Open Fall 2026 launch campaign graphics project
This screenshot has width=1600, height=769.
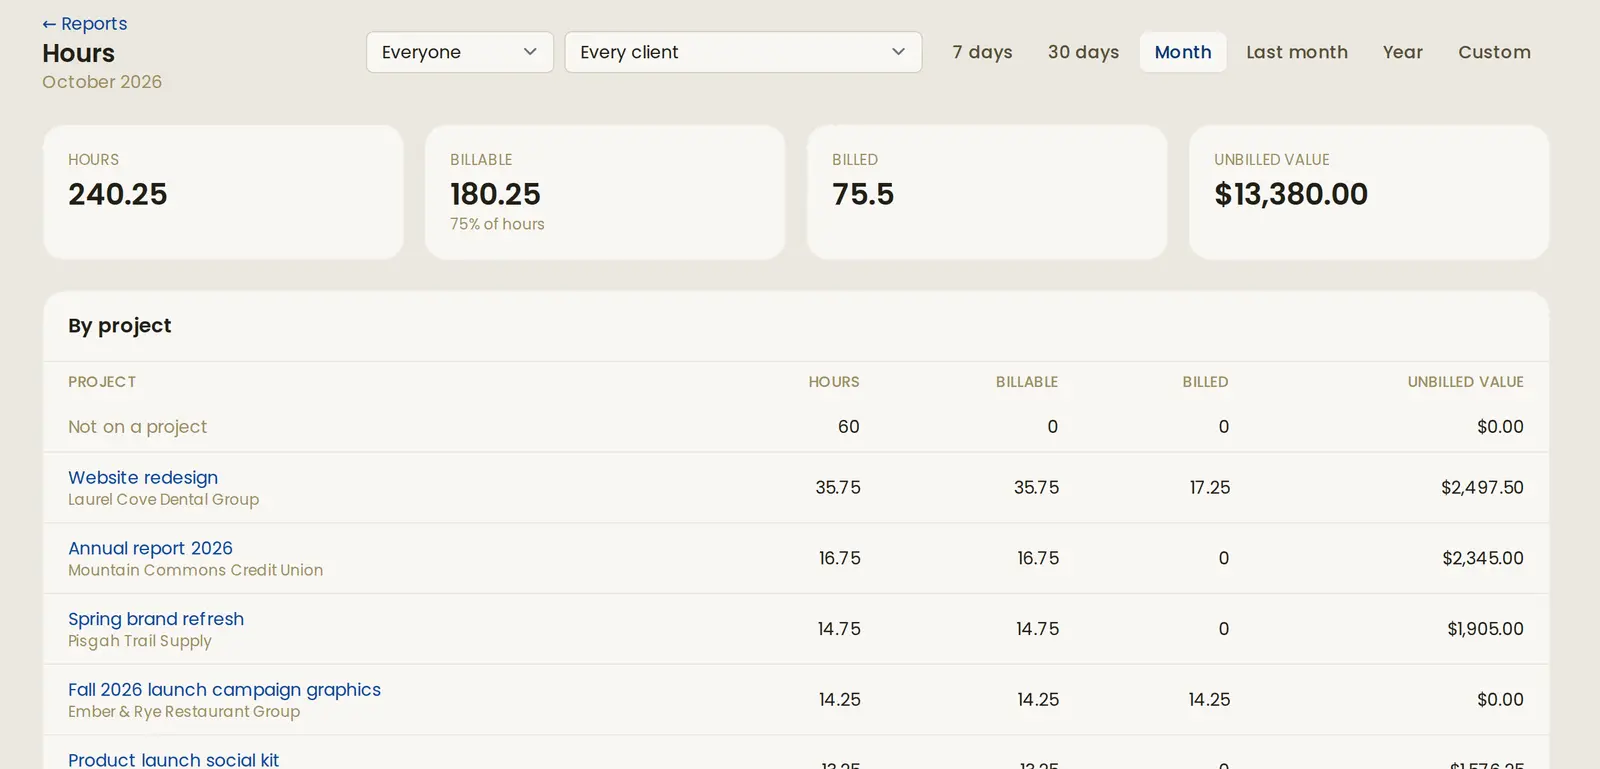(224, 690)
